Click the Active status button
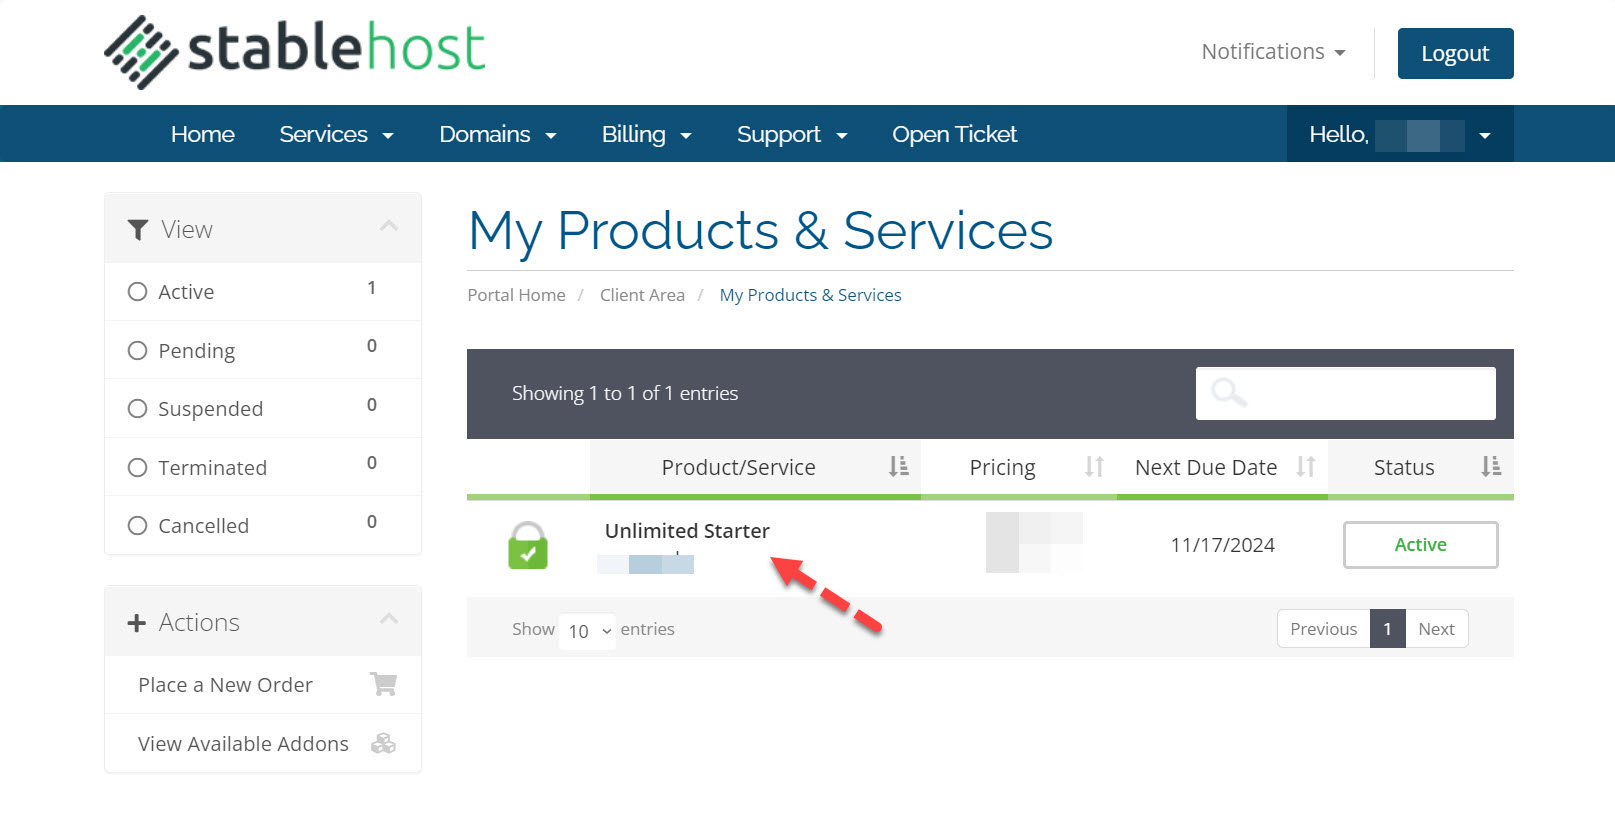 pos(1420,545)
